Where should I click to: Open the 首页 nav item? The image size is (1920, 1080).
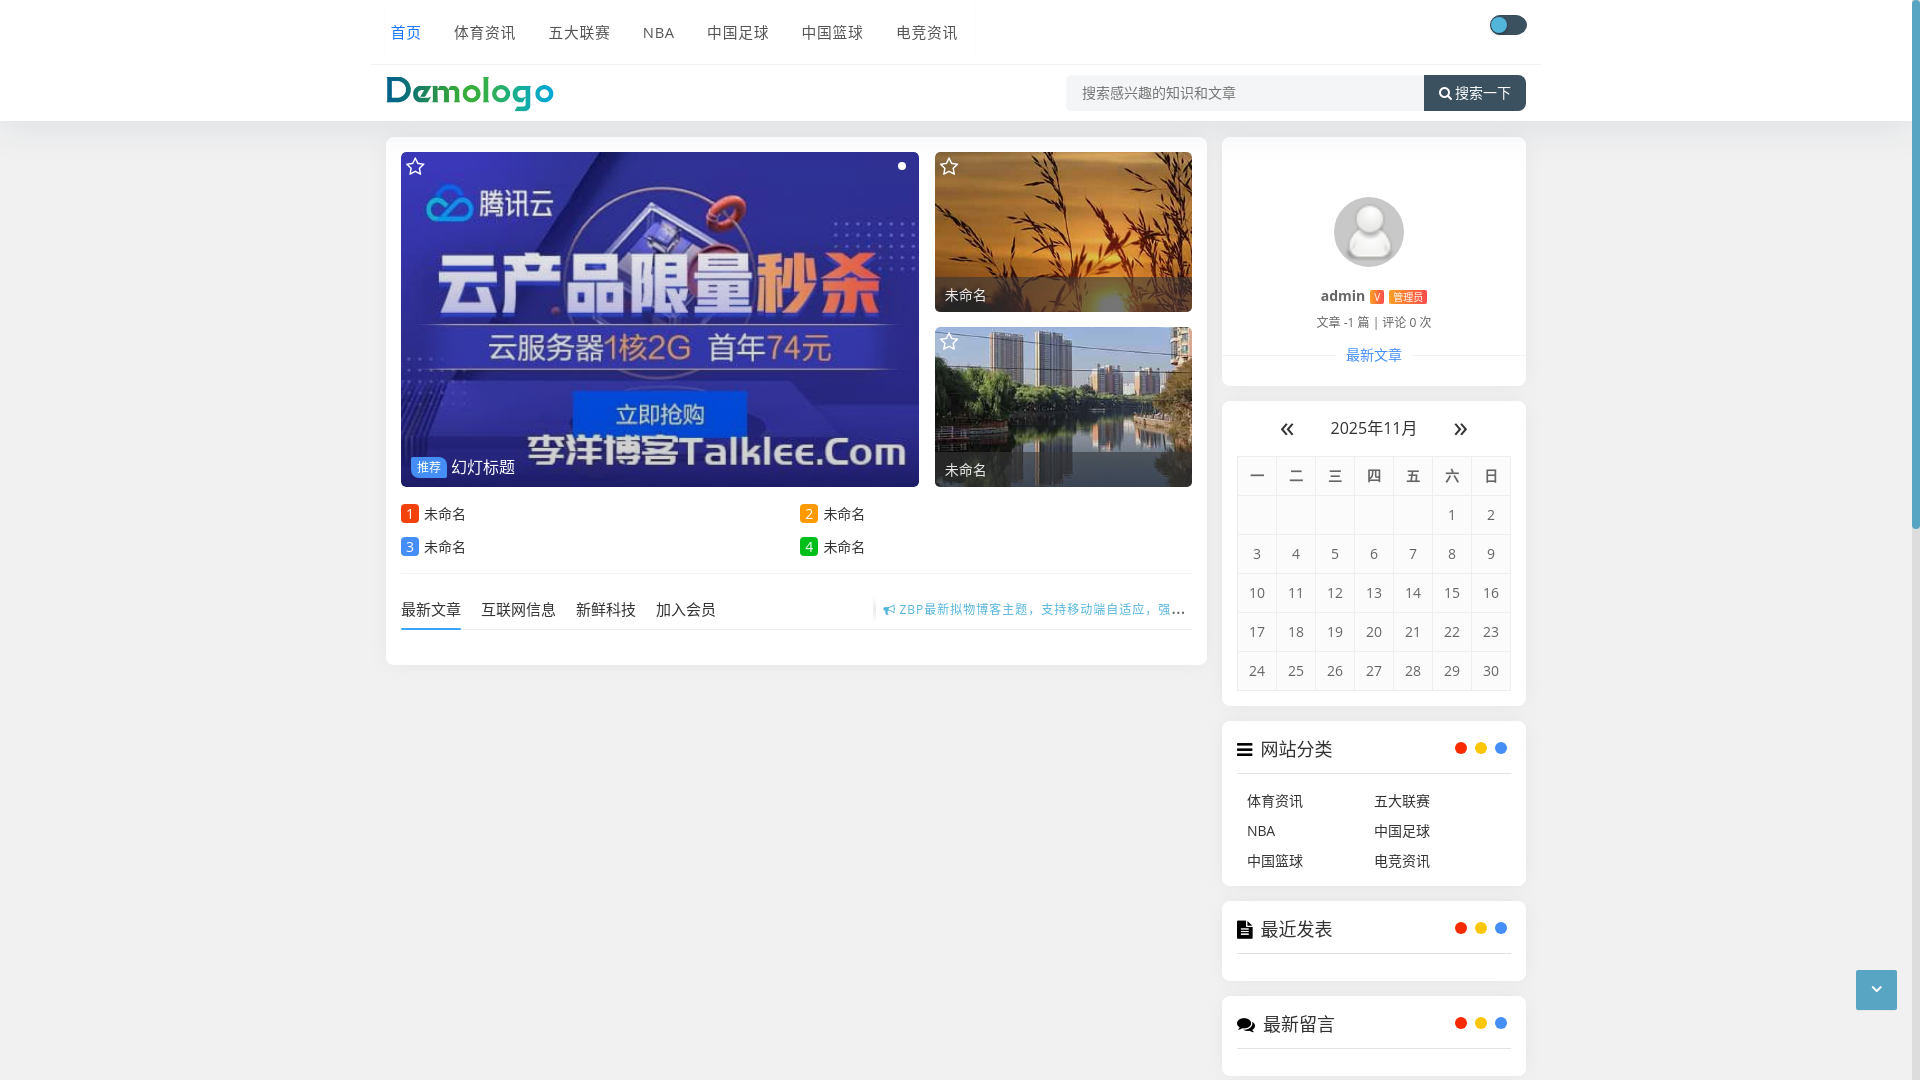tap(406, 33)
